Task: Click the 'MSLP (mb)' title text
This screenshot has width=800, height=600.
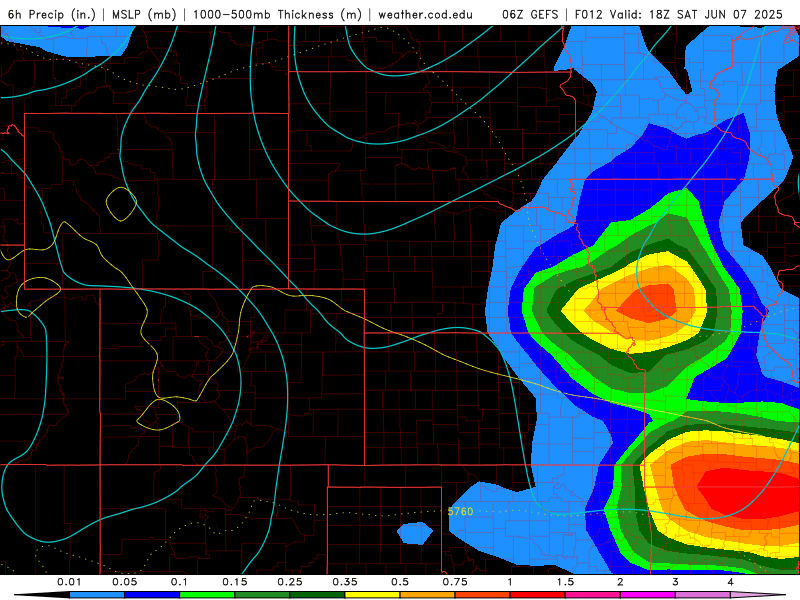Action: pos(144,14)
